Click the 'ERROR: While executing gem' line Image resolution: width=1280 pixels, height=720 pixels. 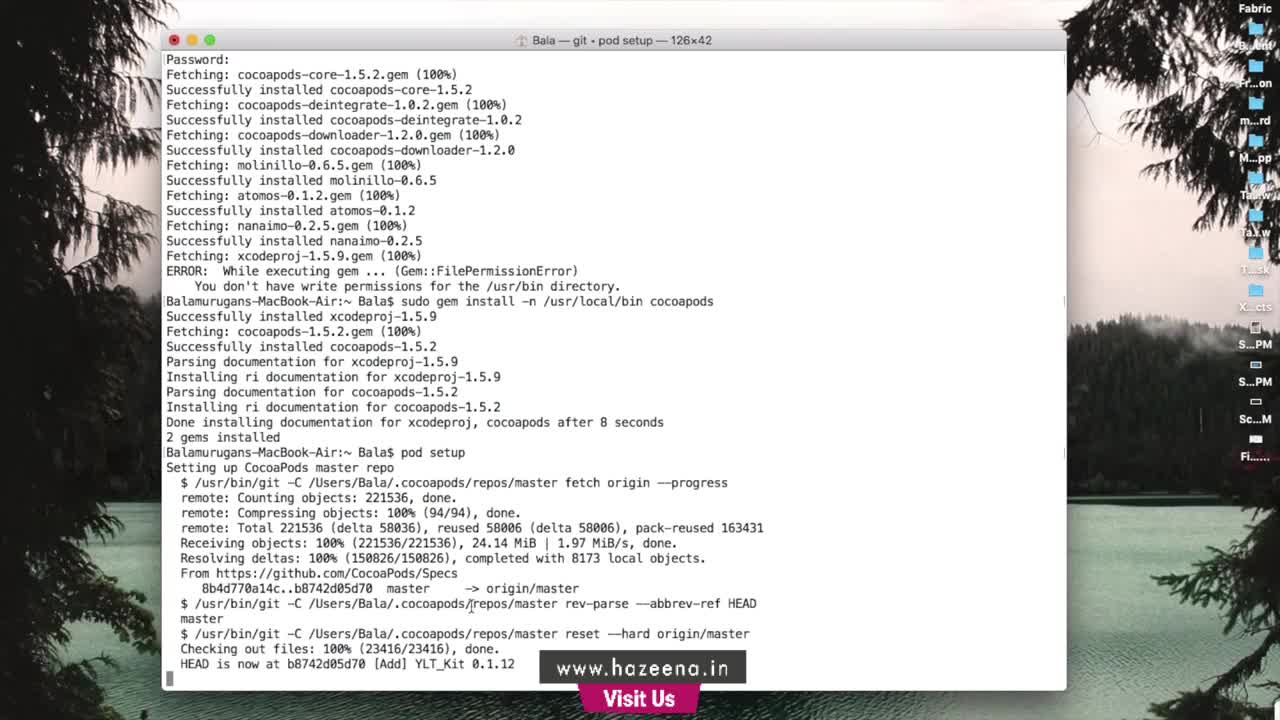(372, 271)
